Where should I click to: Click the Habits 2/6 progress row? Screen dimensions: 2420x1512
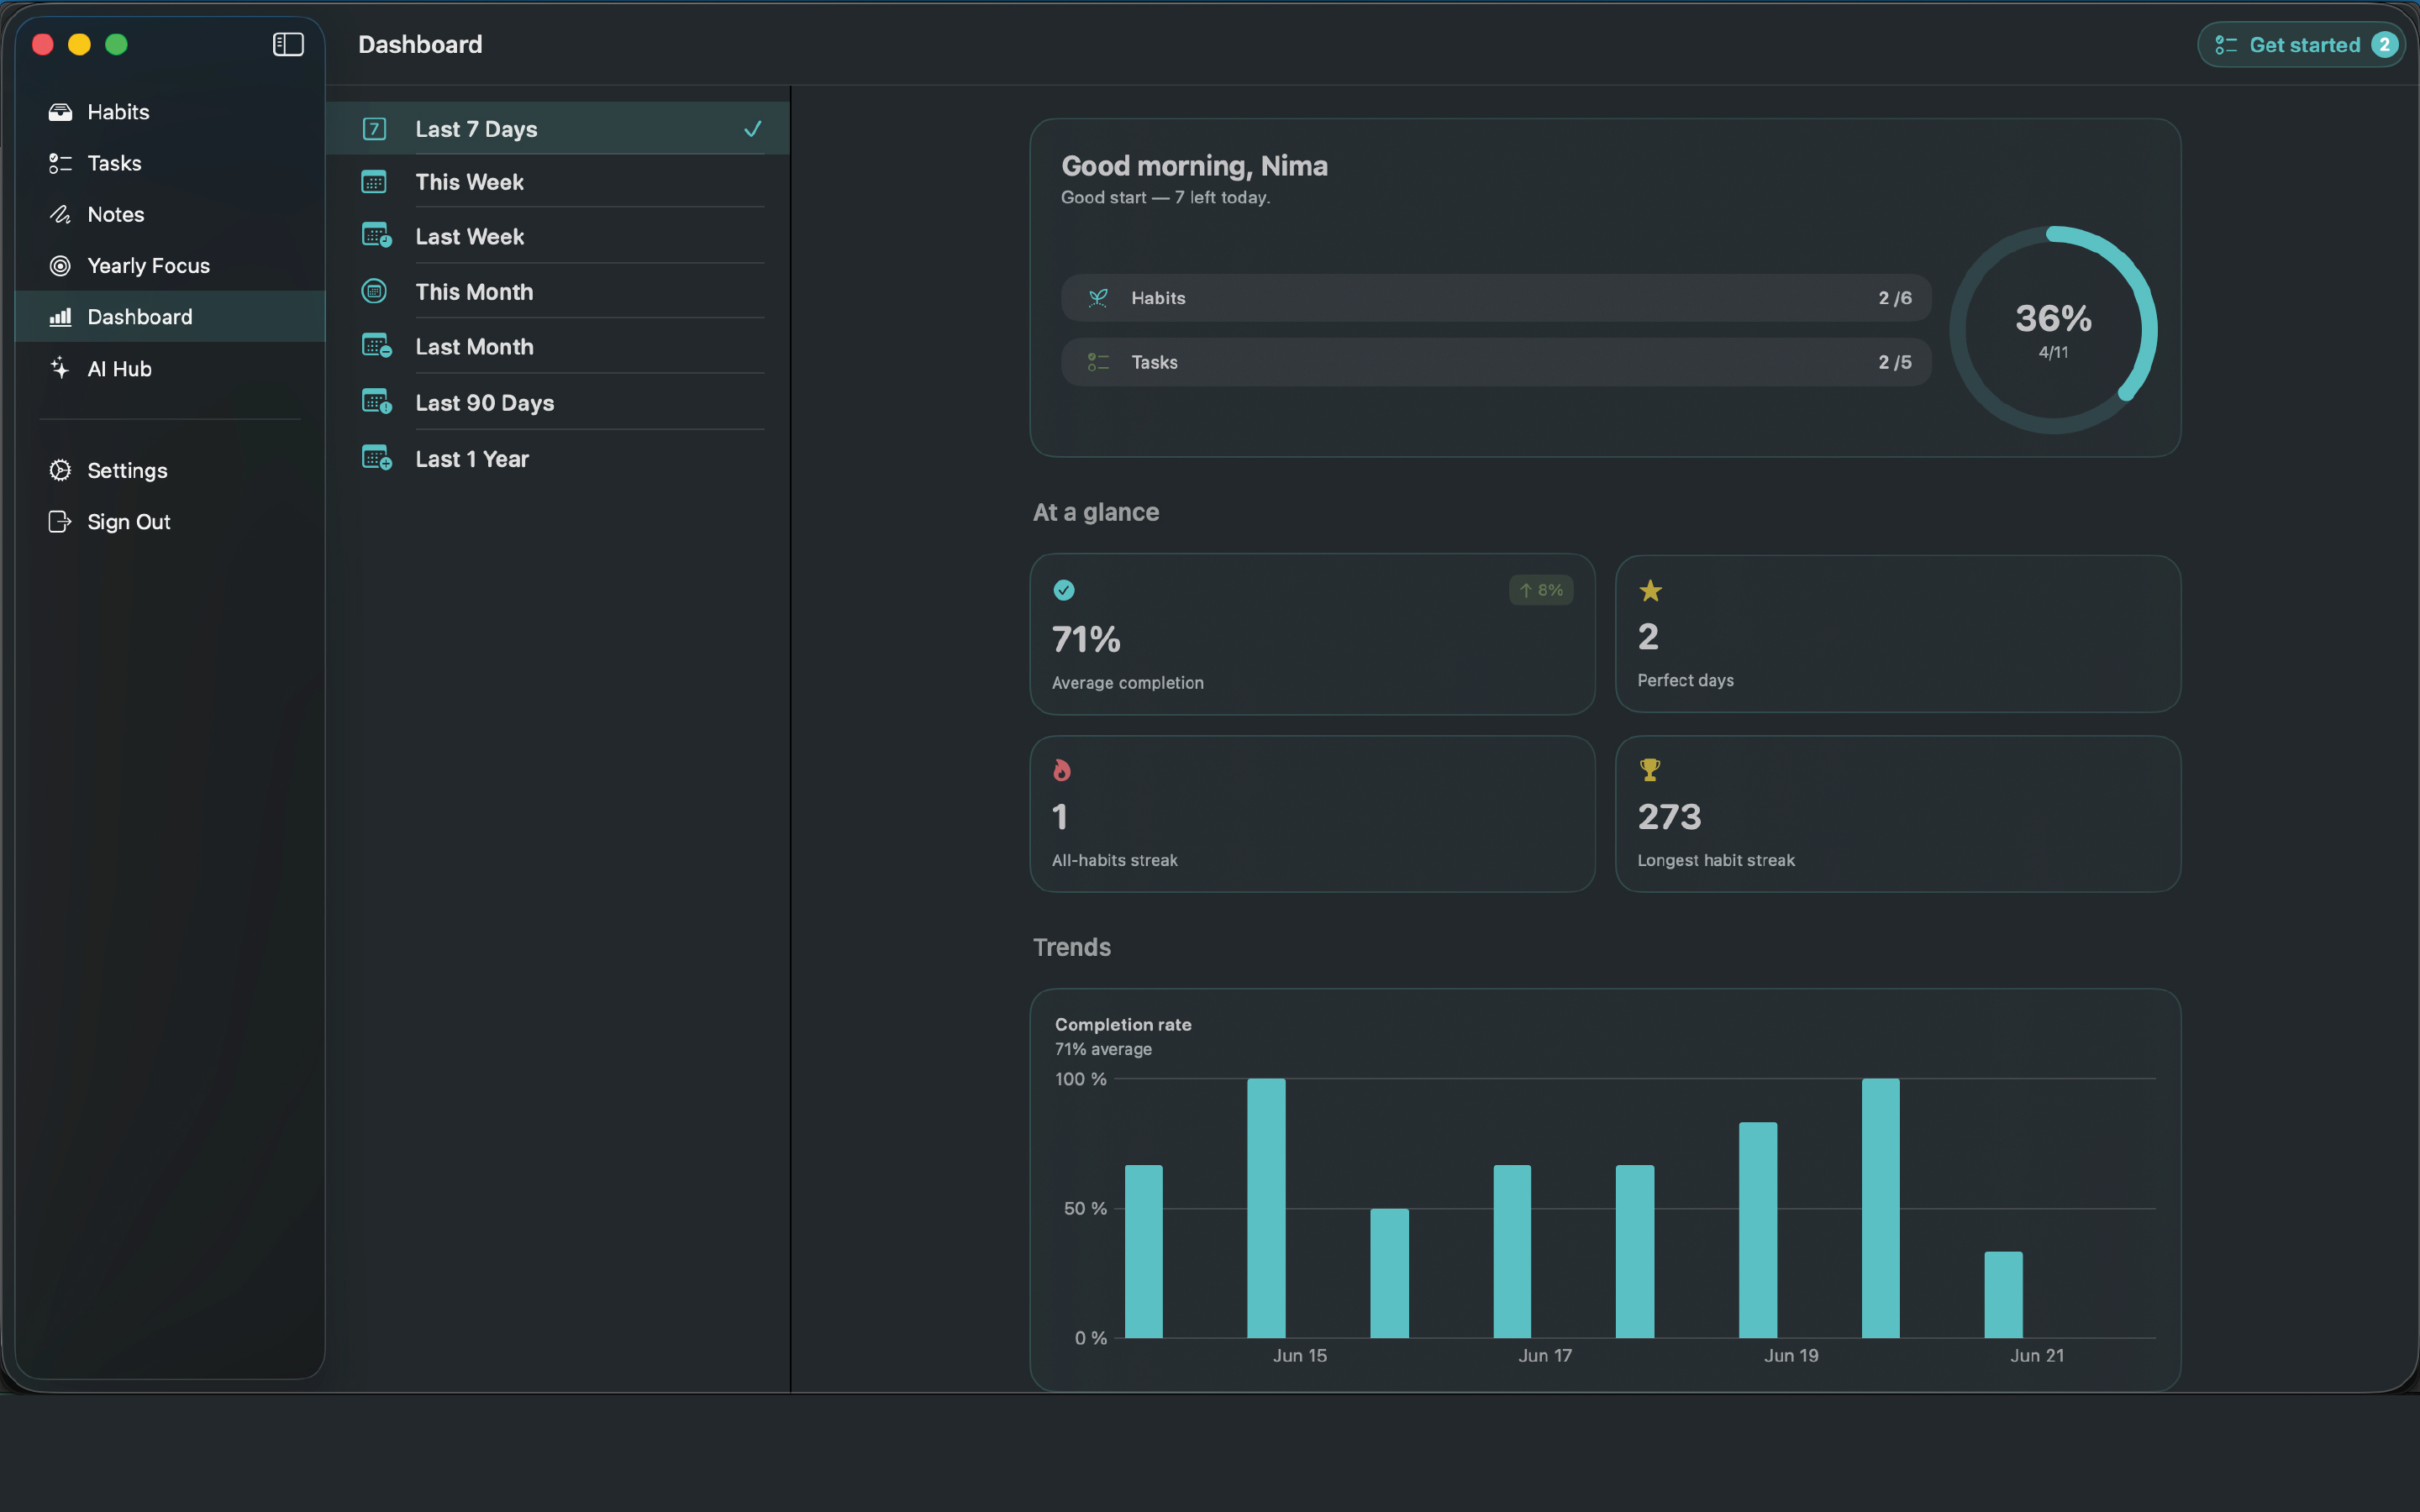(x=1496, y=298)
